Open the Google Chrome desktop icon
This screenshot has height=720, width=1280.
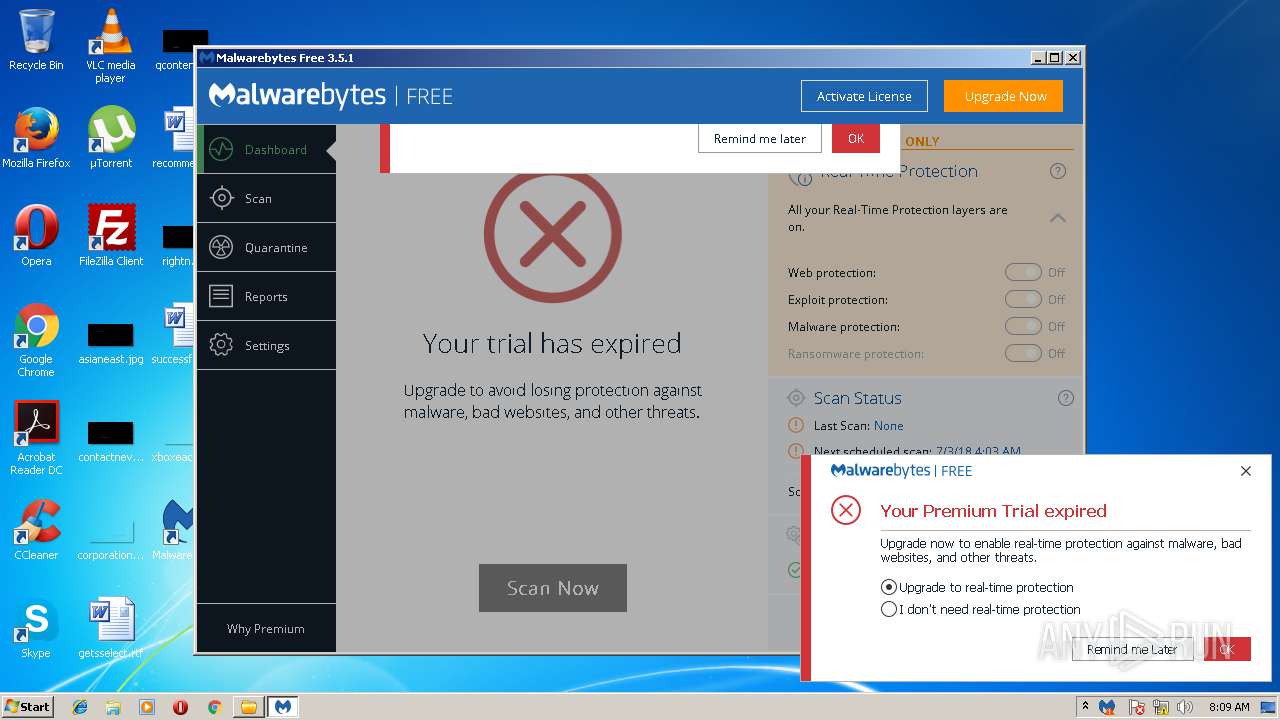[36, 340]
